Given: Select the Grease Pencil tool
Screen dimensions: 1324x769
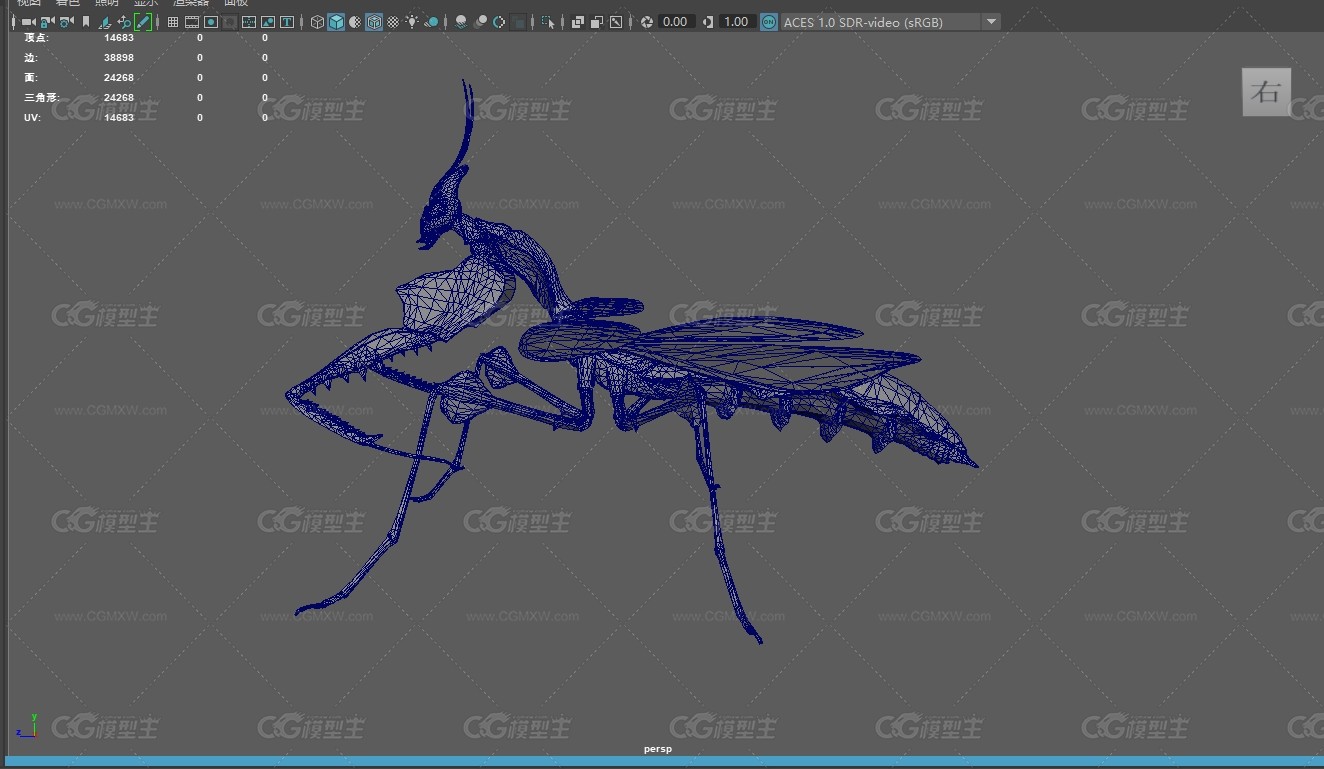Looking at the screenshot, I should tap(143, 21).
